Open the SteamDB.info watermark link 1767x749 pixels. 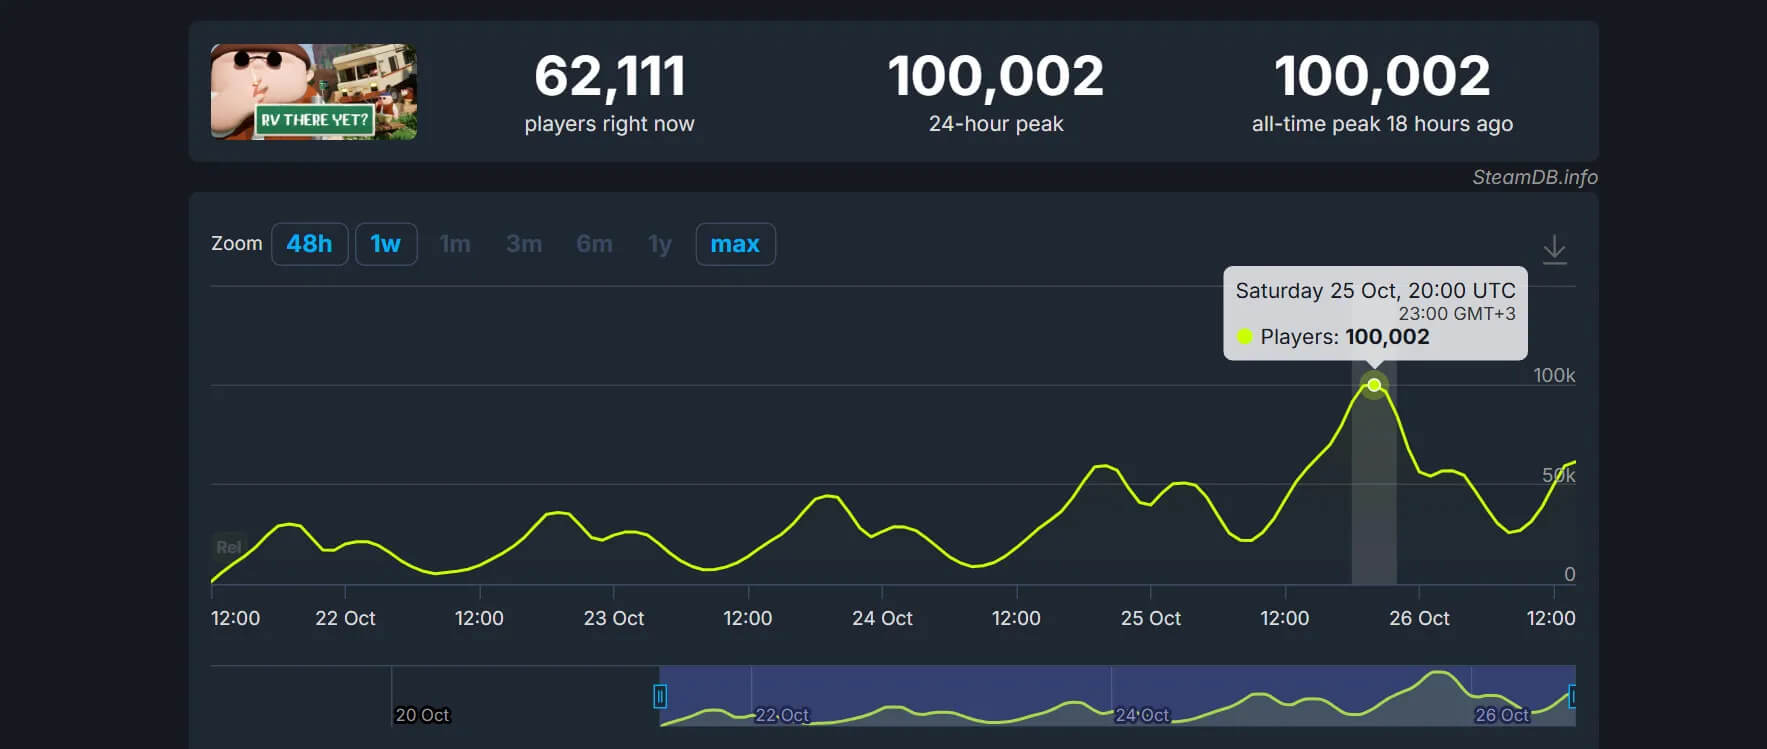point(1534,177)
